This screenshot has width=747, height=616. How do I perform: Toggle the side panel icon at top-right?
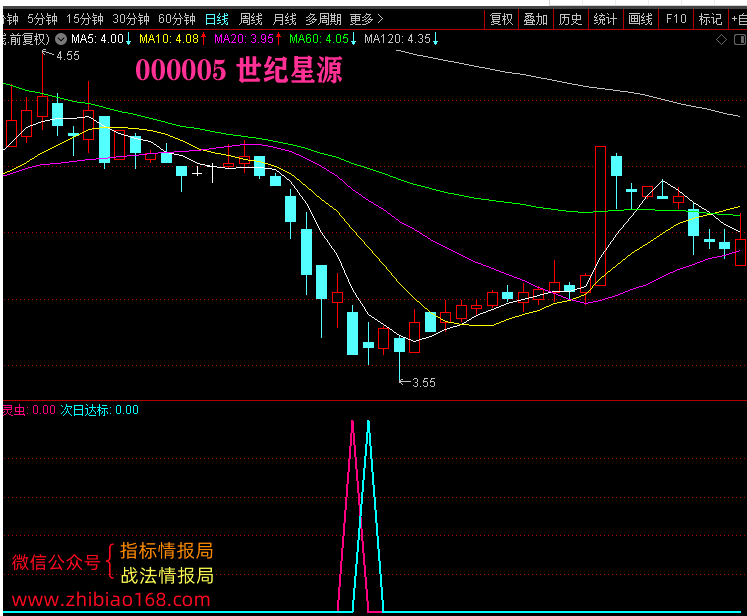[740, 40]
